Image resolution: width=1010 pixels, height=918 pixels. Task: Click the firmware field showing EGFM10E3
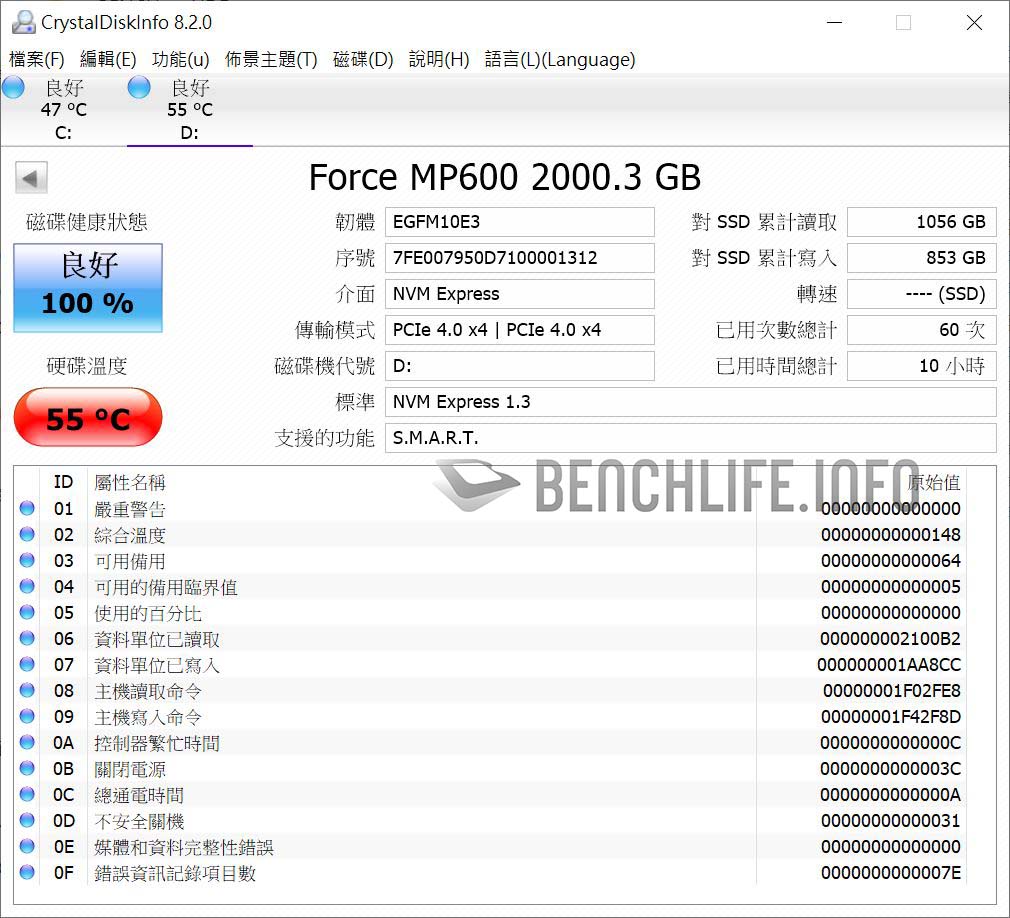tap(520, 222)
